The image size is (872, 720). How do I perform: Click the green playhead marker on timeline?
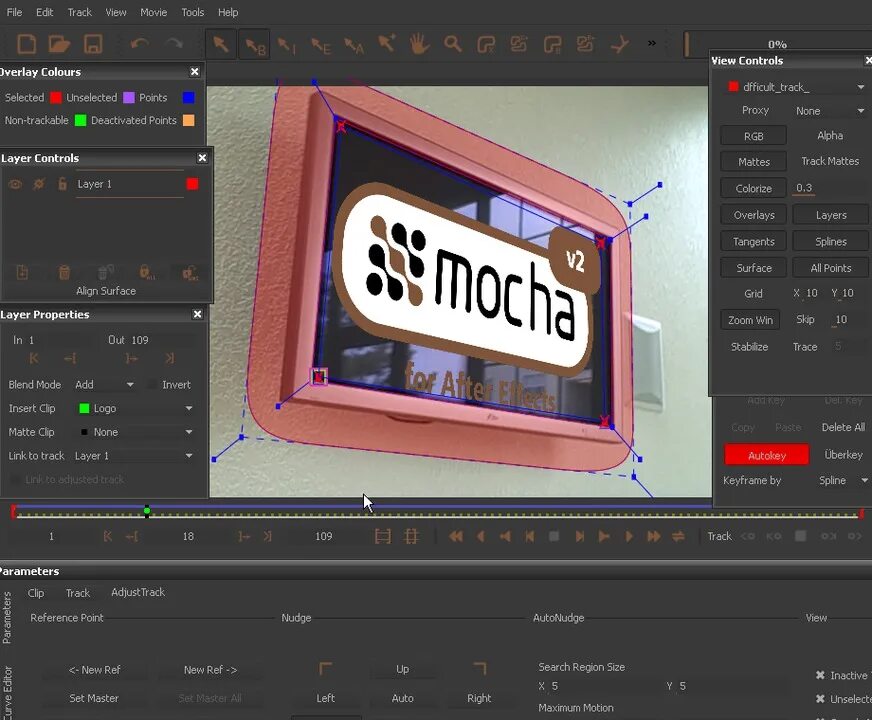(x=147, y=510)
